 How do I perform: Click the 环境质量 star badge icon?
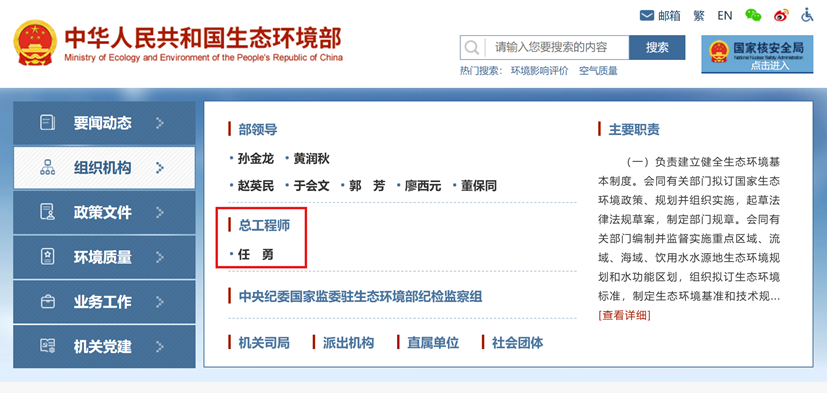point(47,257)
